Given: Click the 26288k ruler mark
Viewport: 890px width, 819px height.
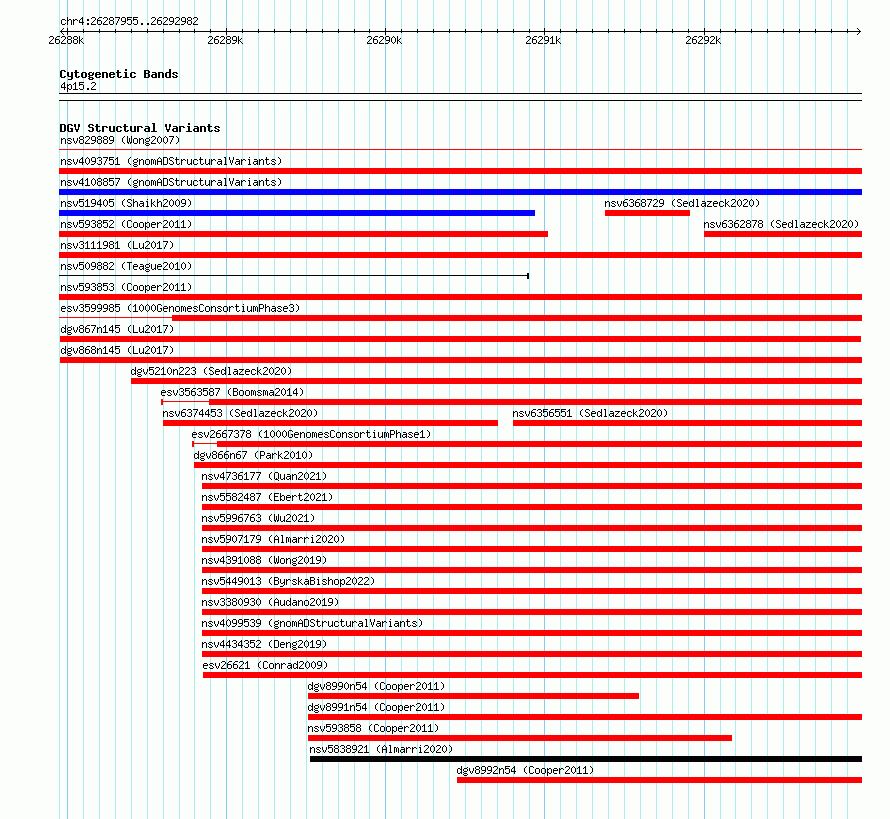Looking at the screenshot, I should [66, 40].
